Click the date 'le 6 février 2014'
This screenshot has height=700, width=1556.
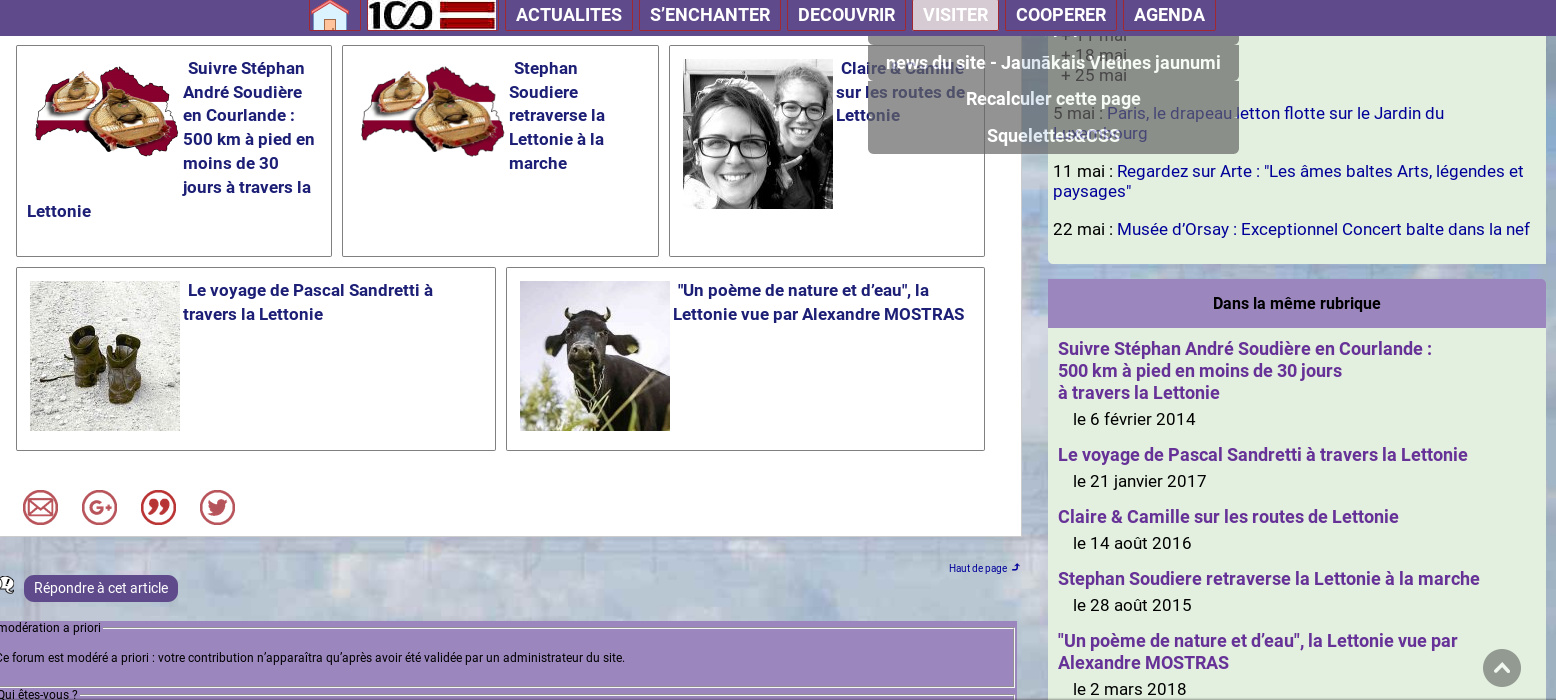1134,419
